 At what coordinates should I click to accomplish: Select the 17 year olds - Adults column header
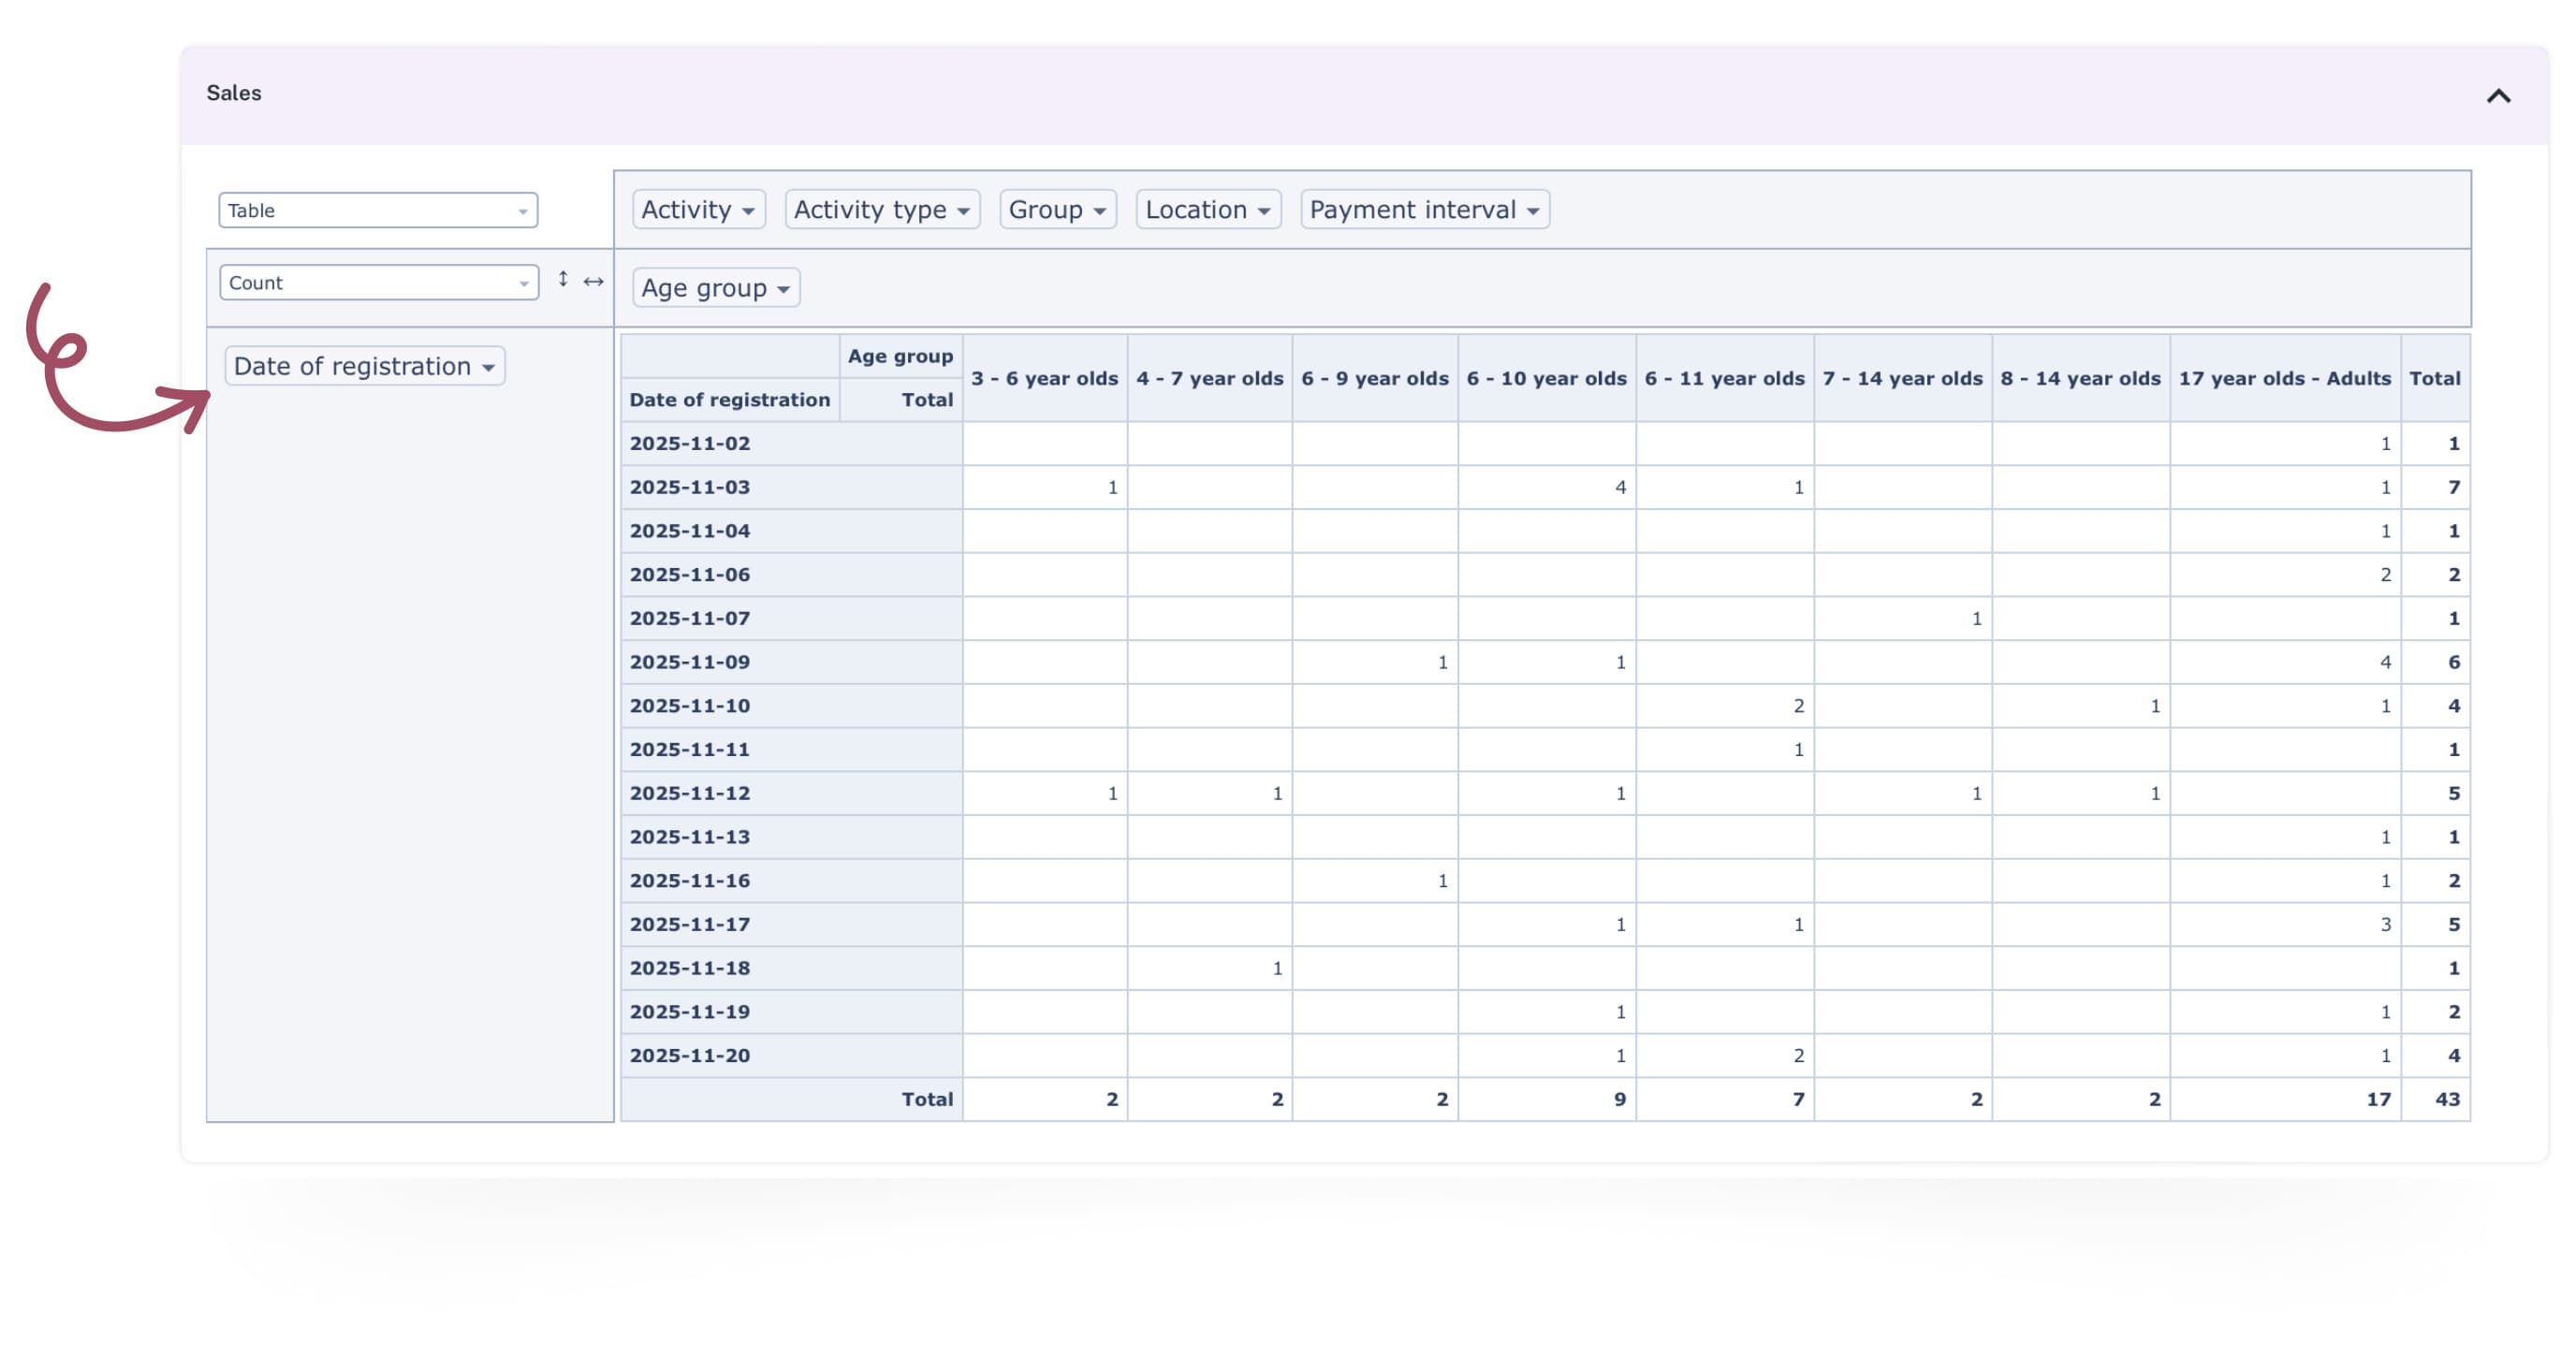coord(2284,378)
